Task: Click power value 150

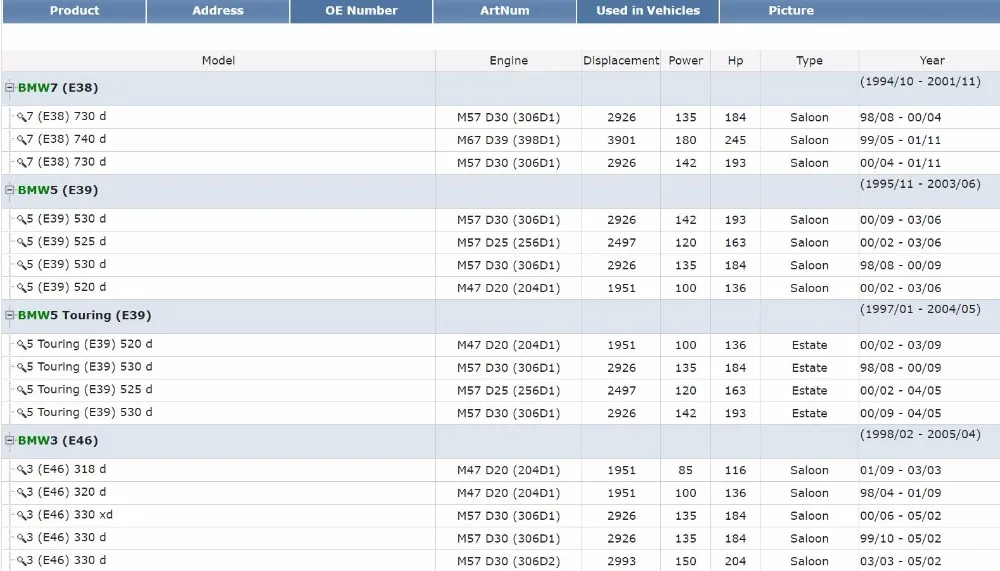Action: [x=686, y=561]
